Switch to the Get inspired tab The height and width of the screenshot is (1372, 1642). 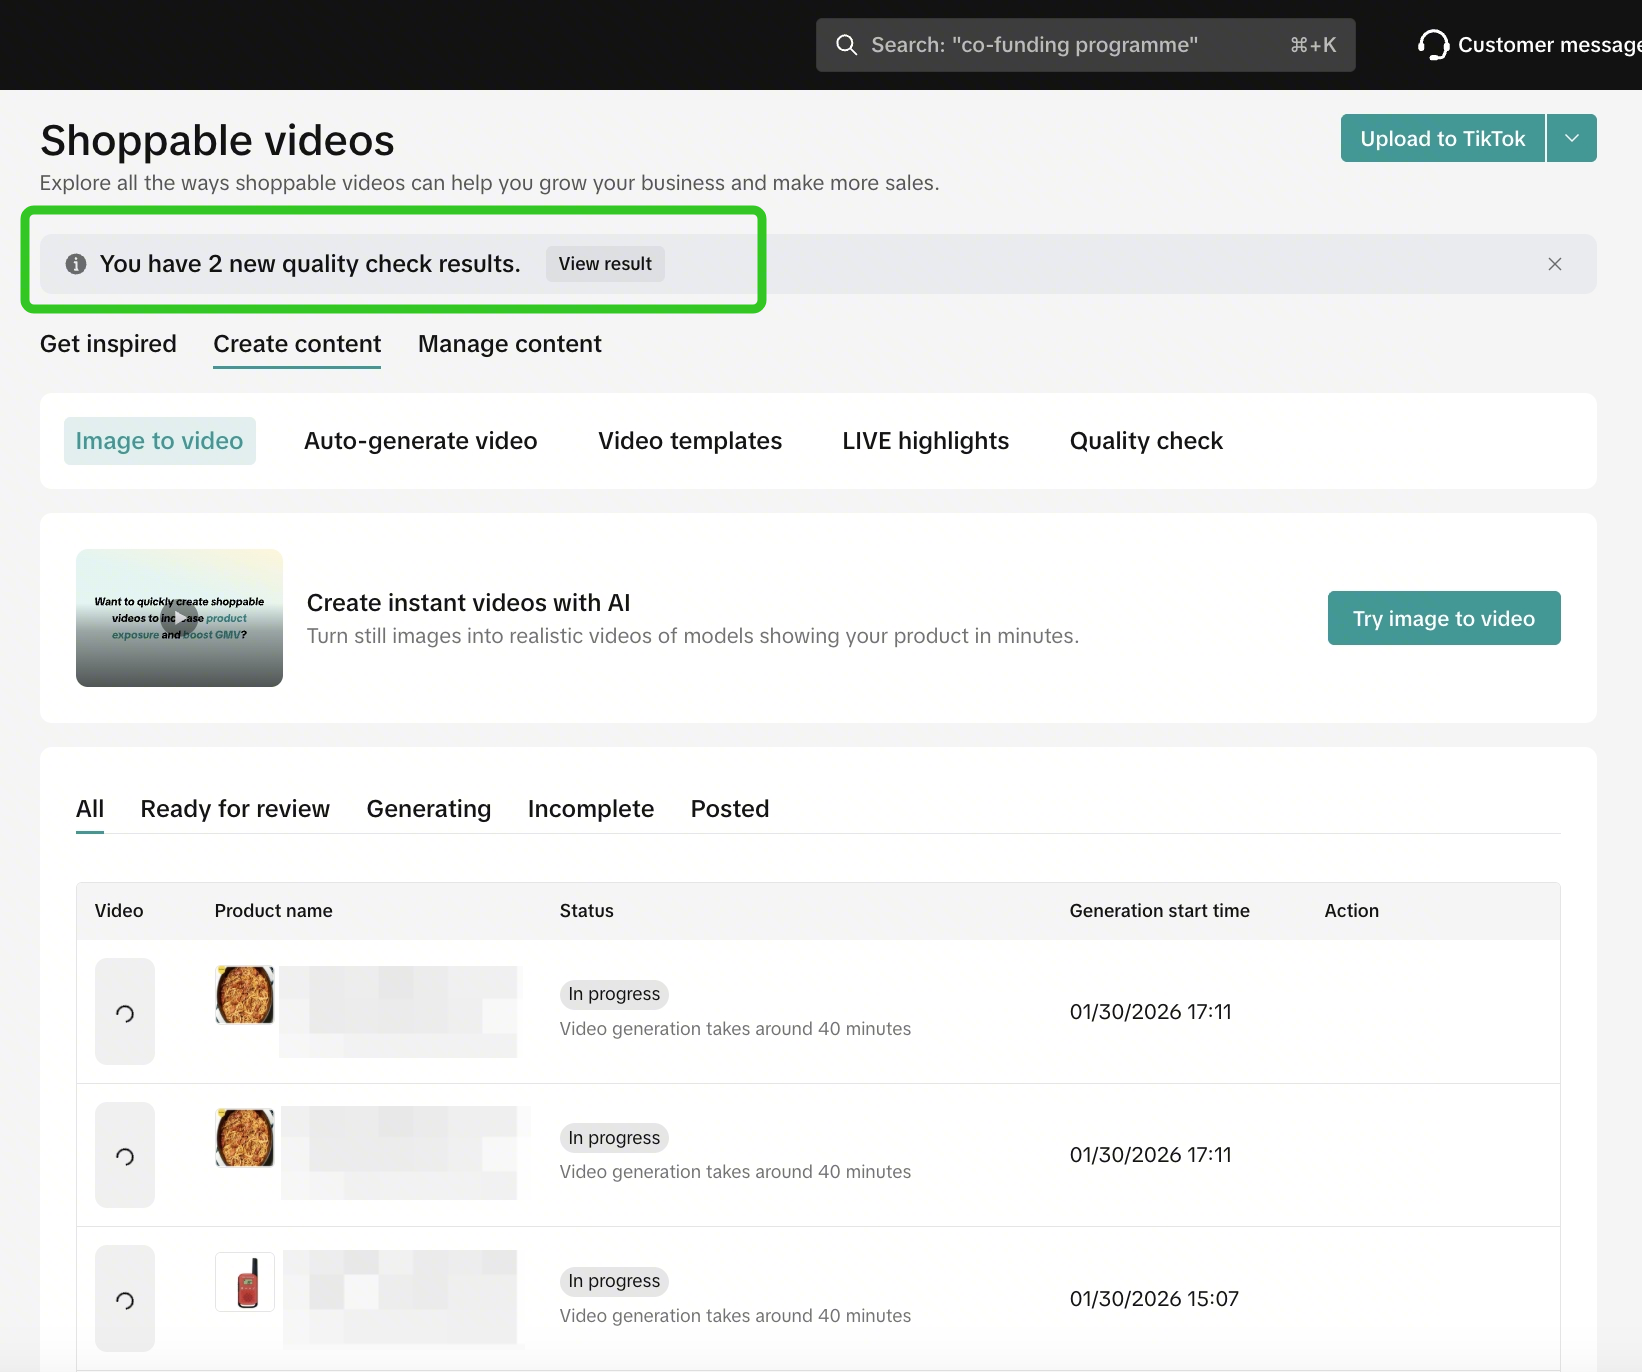(x=108, y=344)
